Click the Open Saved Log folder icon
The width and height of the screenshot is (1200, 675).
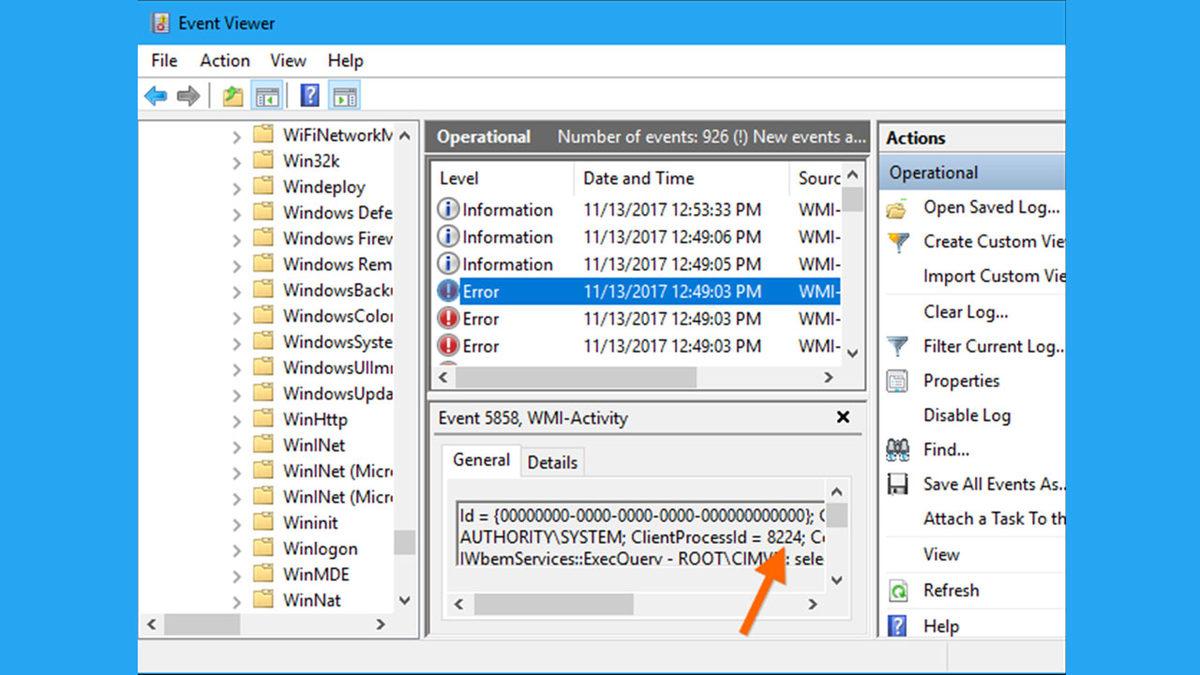[898, 207]
